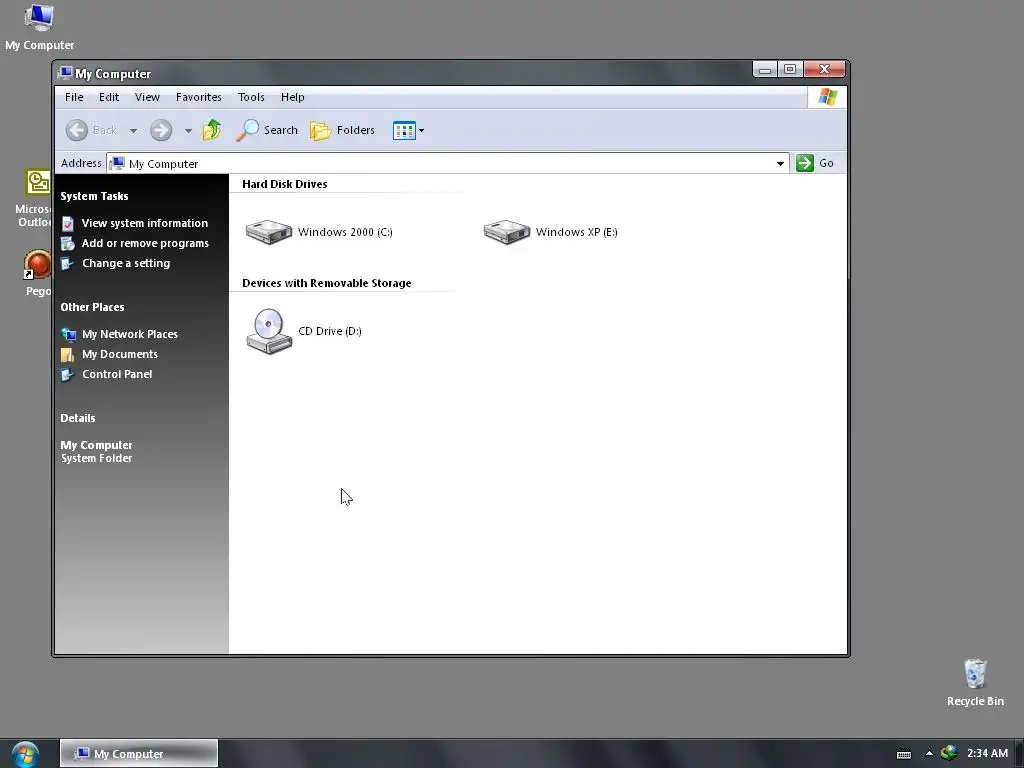Image resolution: width=1024 pixels, height=768 pixels.
Task: Click the Forward arrow button
Action: pos(161,130)
